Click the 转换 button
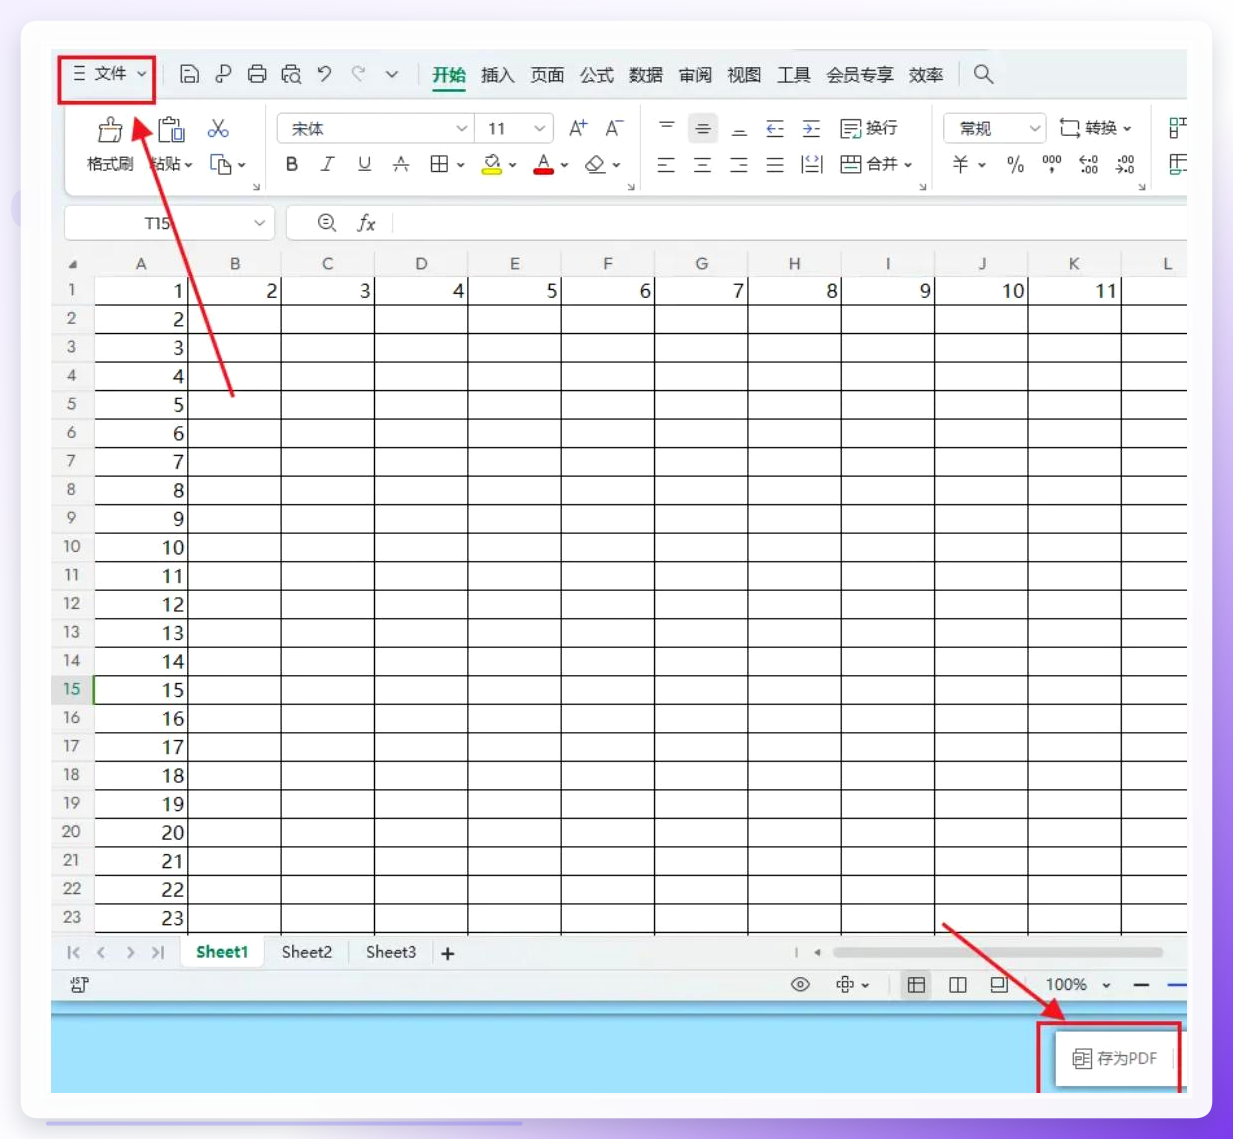This screenshot has width=1233, height=1139. coord(1096,128)
